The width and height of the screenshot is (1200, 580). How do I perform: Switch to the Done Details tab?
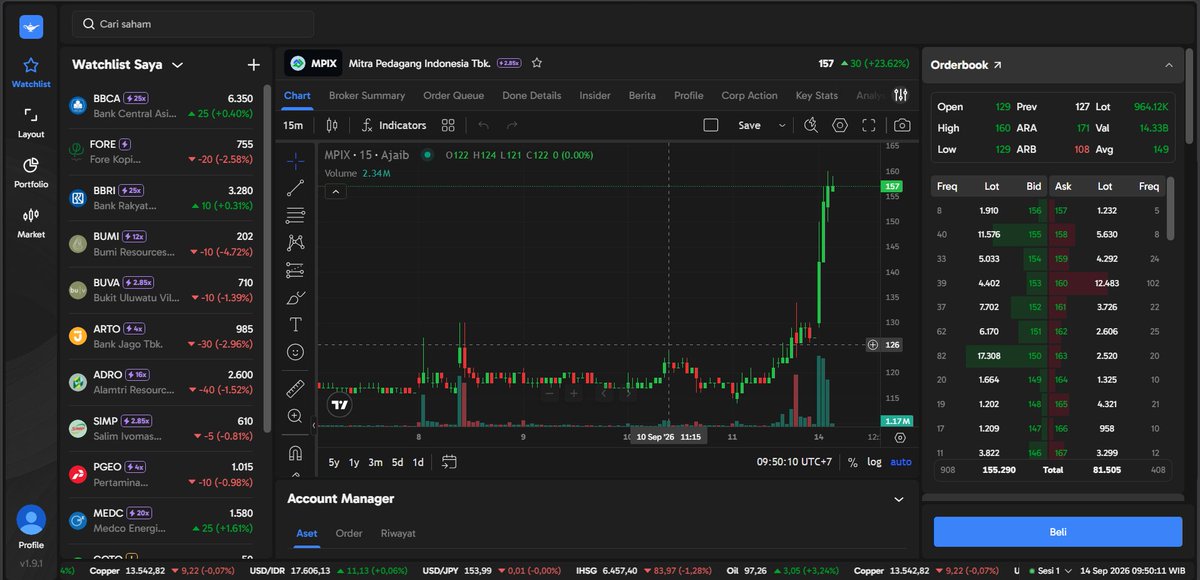click(532, 95)
